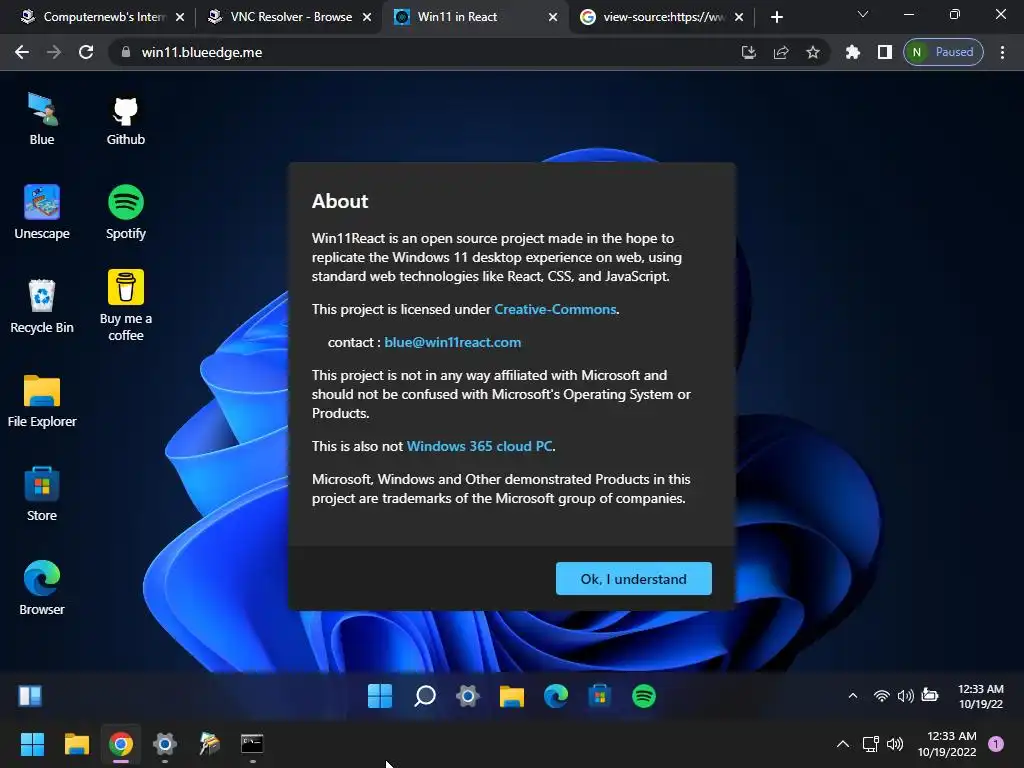Open the Windows 365 cloud PC link

tap(479, 447)
